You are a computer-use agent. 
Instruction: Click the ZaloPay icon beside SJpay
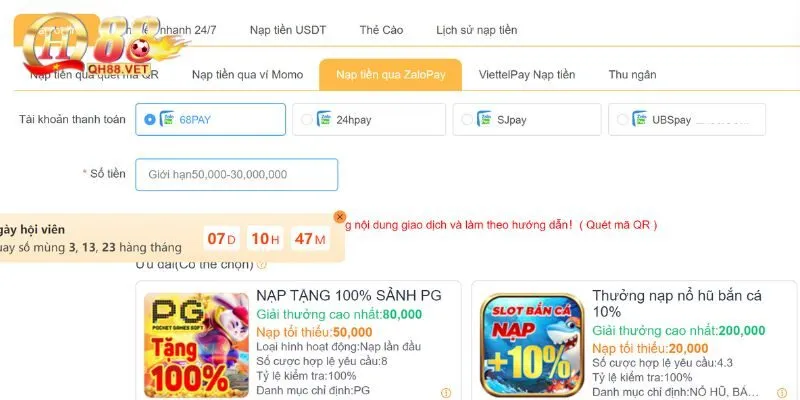(484, 119)
